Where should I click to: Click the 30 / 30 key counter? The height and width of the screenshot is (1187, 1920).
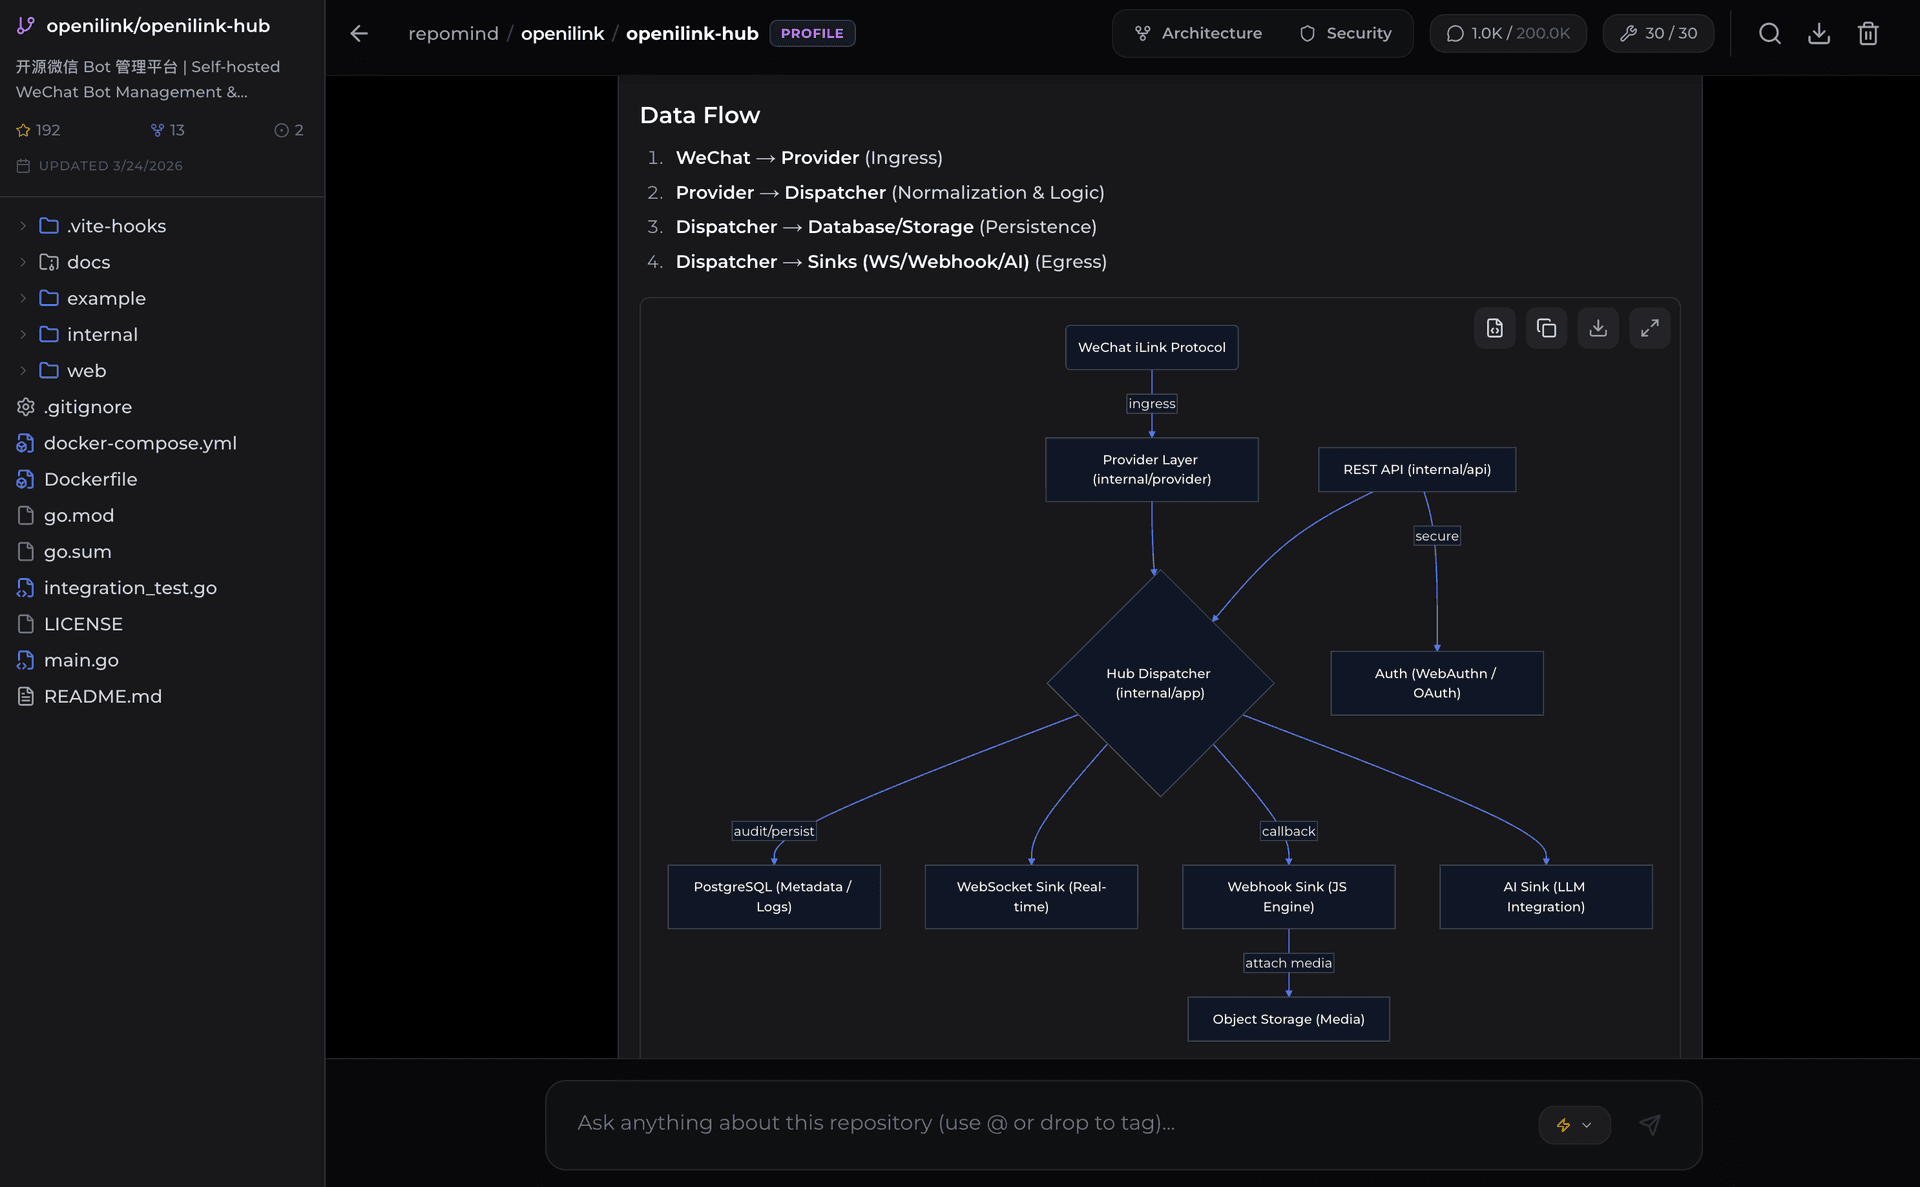click(x=1658, y=33)
